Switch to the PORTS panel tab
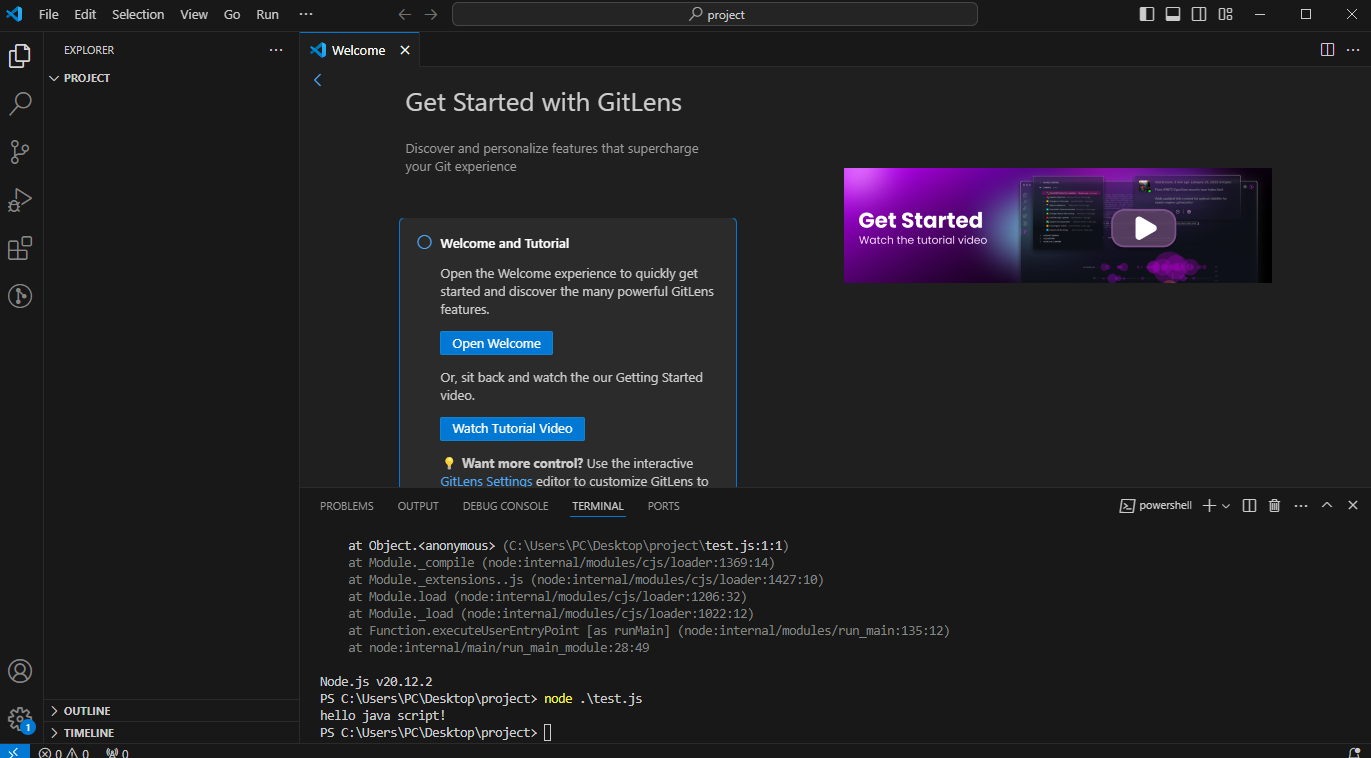The image size is (1371, 758). [x=663, y=506]
